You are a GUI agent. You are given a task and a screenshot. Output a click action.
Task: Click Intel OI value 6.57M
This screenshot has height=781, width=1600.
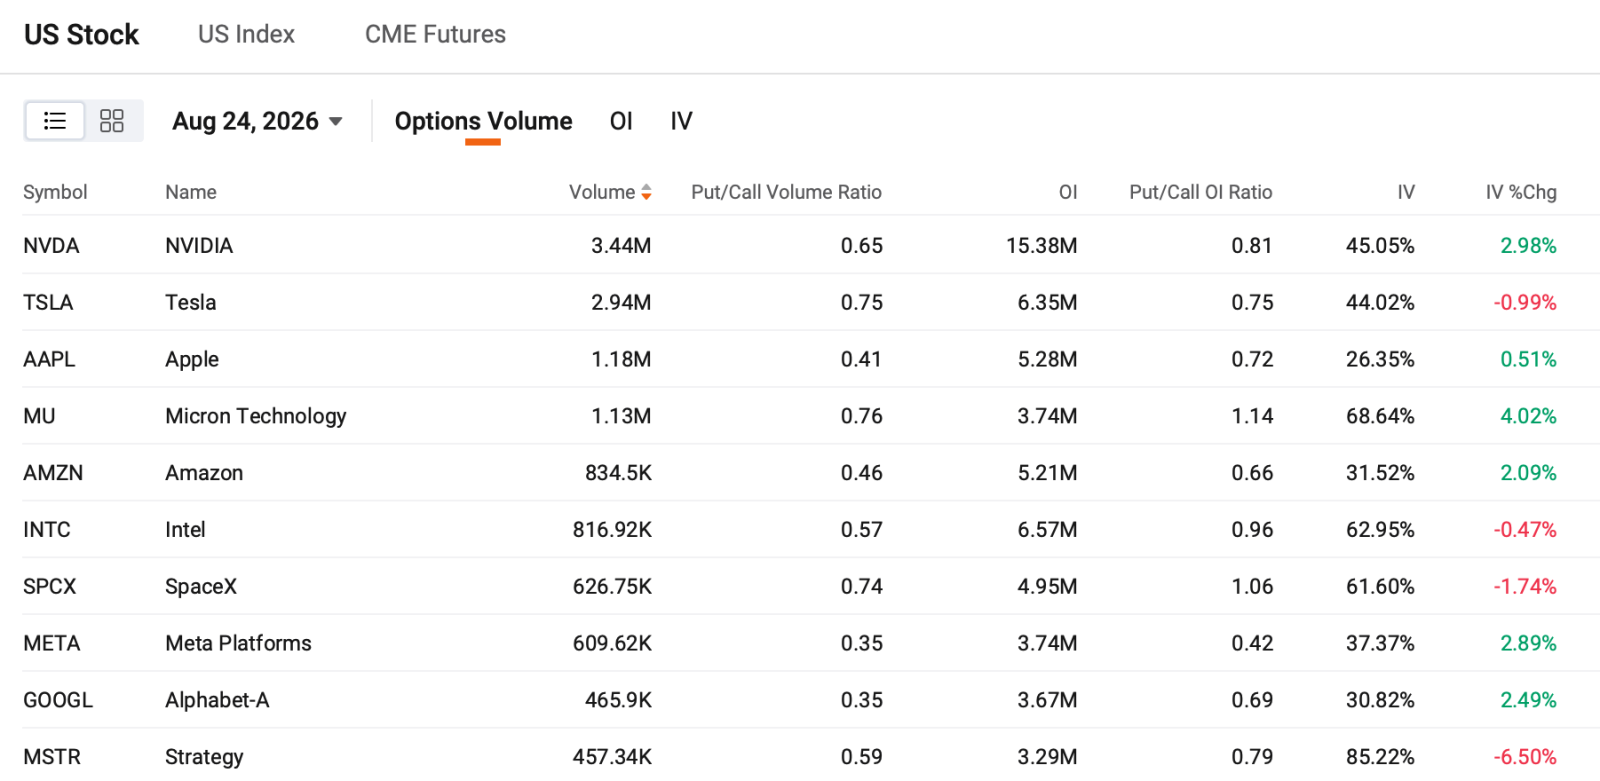(1047, 530)
